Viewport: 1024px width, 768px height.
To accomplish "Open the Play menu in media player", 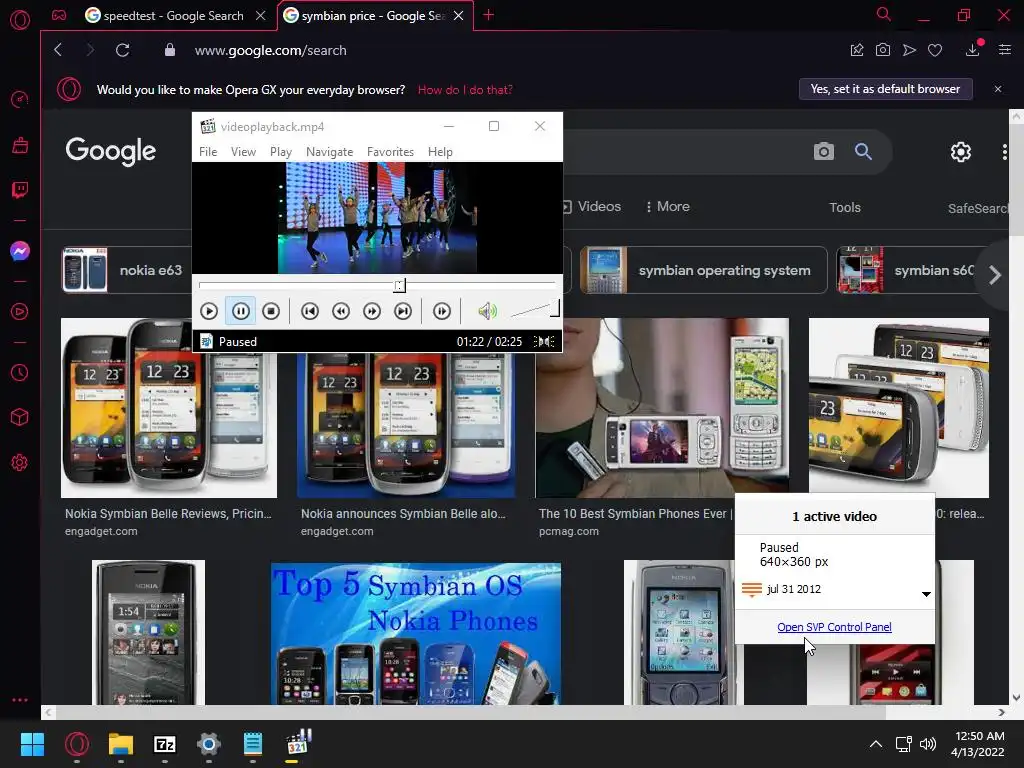I will (x=281, y=152).
